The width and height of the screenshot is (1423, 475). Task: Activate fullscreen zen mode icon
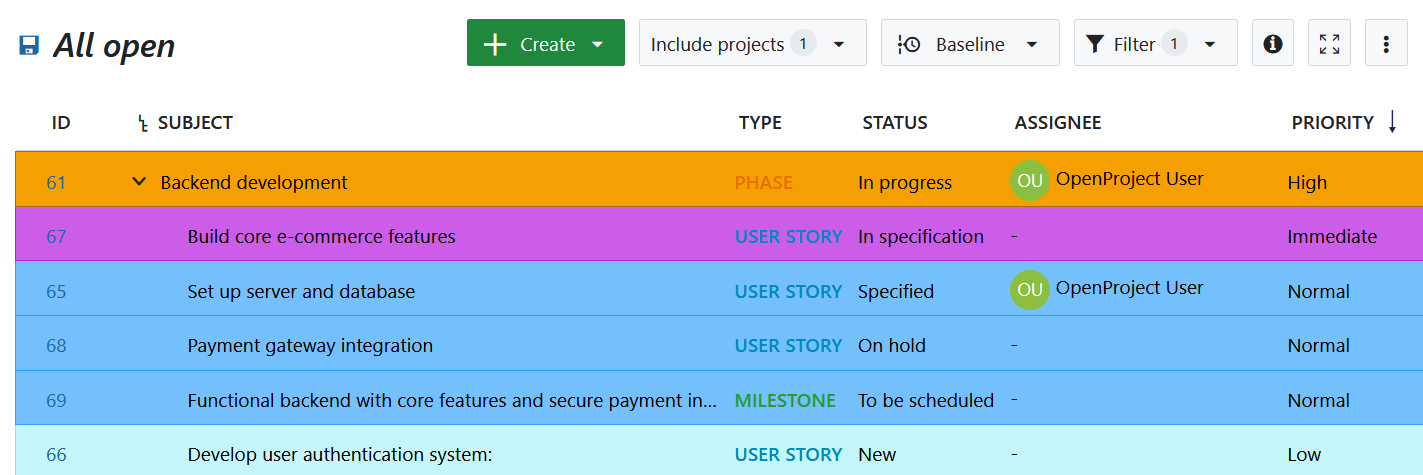click(x=1329, y=44)
